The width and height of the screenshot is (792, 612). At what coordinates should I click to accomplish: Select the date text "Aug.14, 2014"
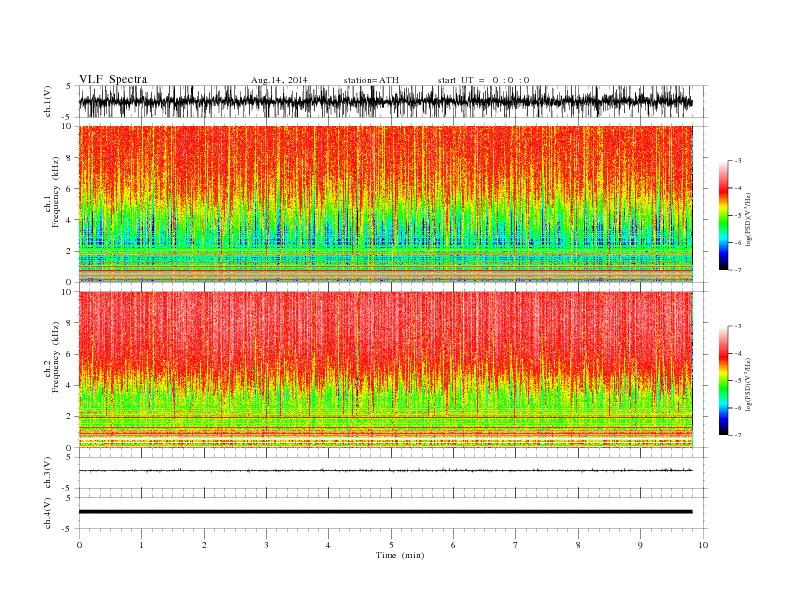click(279, 80)
